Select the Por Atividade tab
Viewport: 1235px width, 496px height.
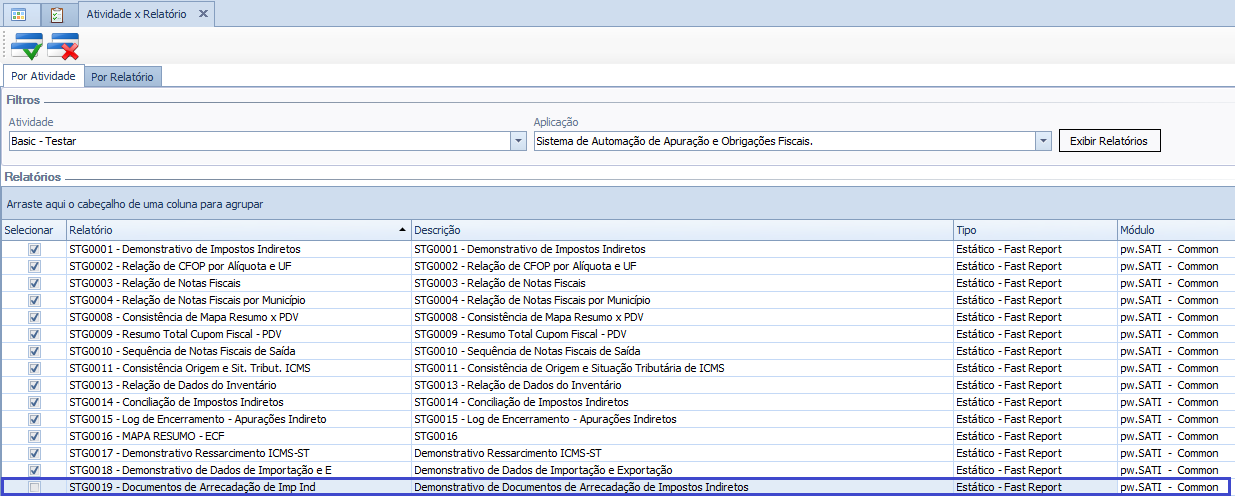pyautogui.click(x=43, y=76)
